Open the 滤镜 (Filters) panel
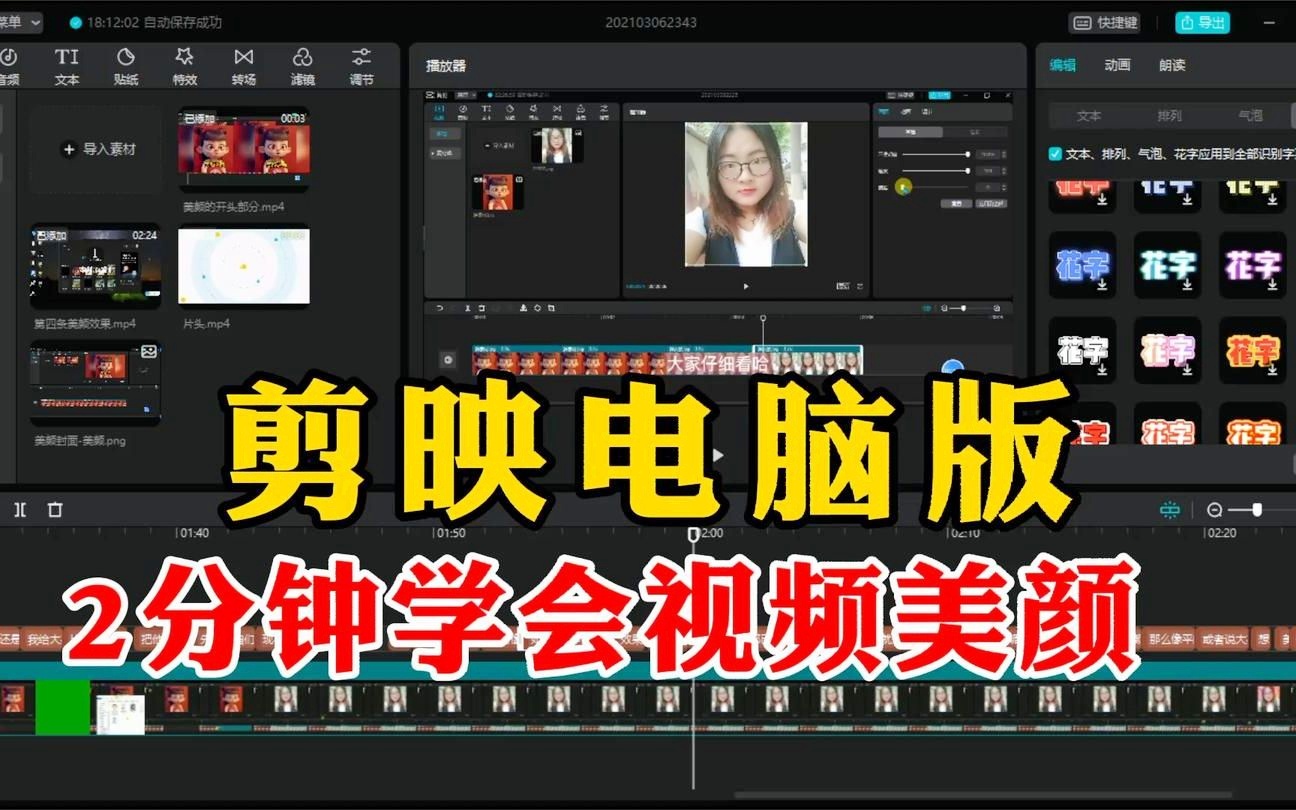The width and height of the screenshot is (1296, 810). pyautogui.click(x=302, y=67)
